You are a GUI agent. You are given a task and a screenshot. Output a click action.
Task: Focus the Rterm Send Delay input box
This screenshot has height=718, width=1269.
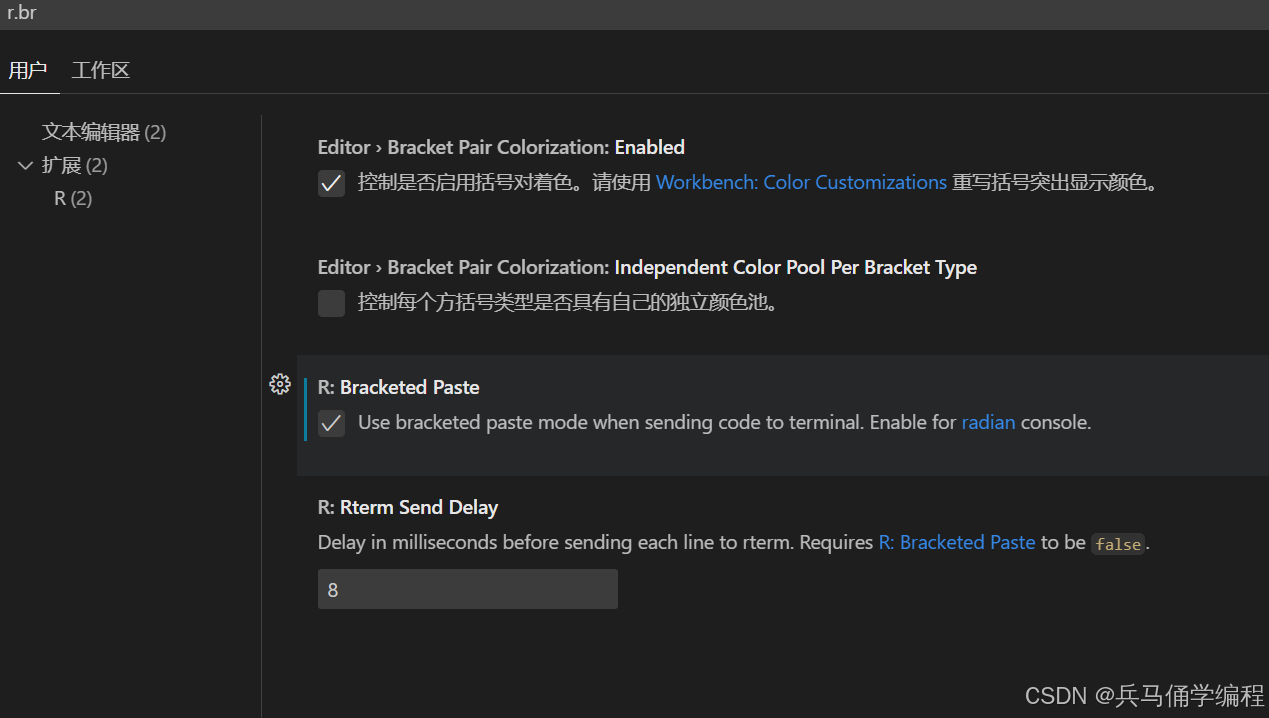(468, 589)
